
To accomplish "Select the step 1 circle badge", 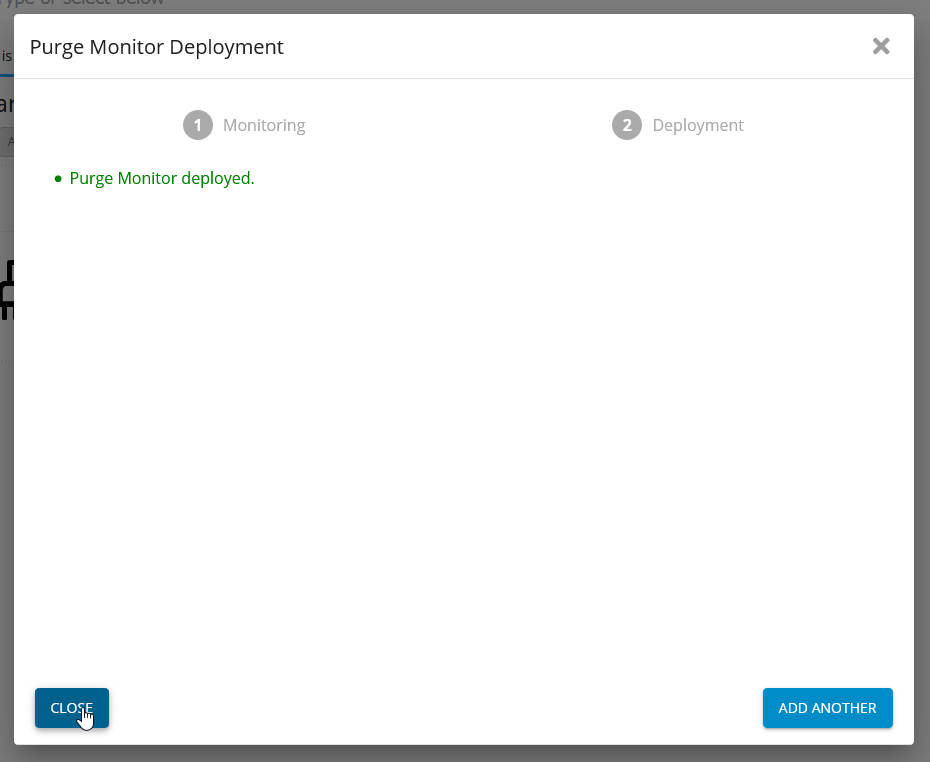I will tap(198, 125).
